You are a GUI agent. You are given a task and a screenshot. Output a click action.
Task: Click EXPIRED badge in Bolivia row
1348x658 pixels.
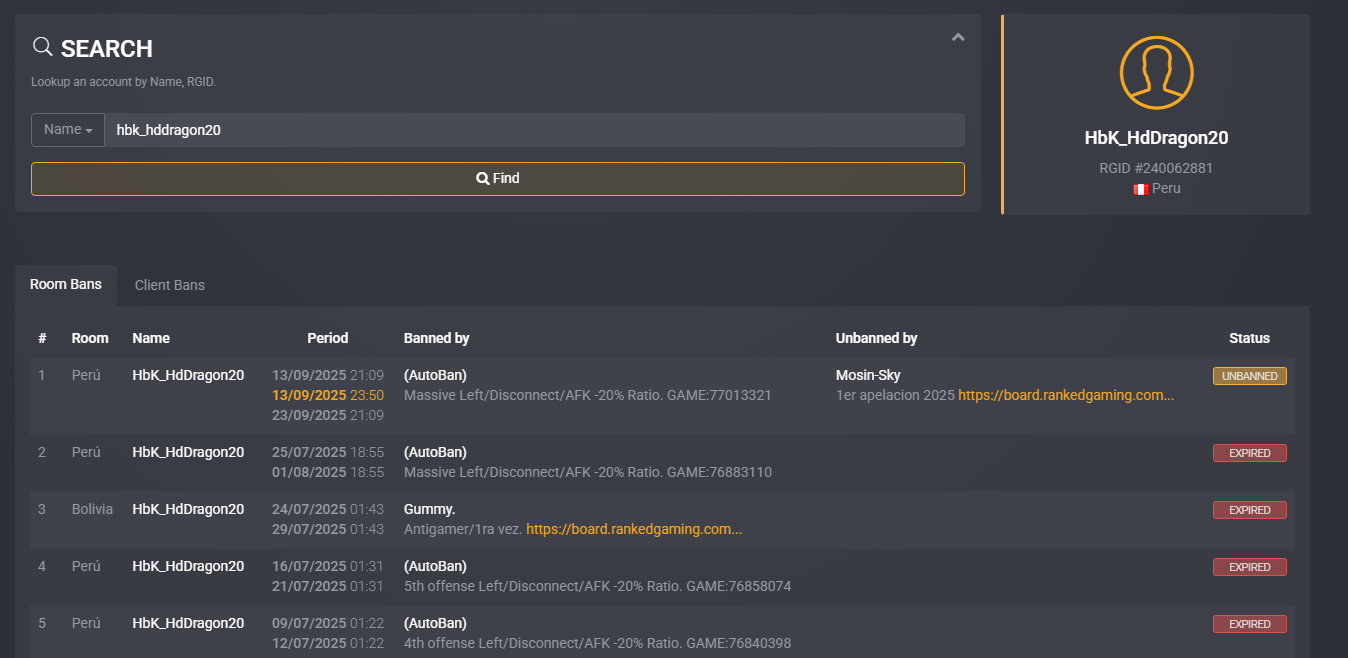click(1250, 510)
